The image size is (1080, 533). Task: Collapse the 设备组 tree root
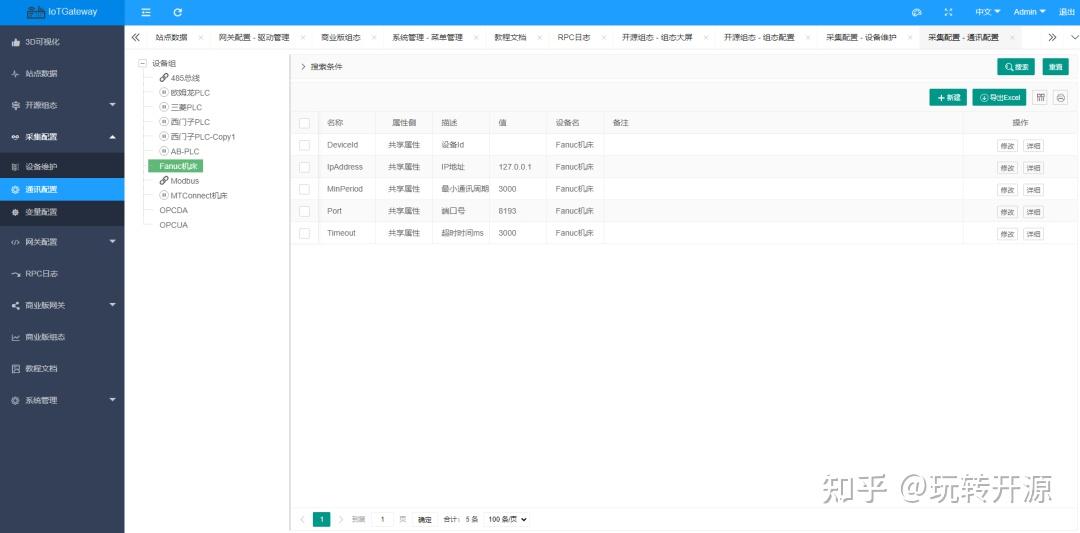143,63
